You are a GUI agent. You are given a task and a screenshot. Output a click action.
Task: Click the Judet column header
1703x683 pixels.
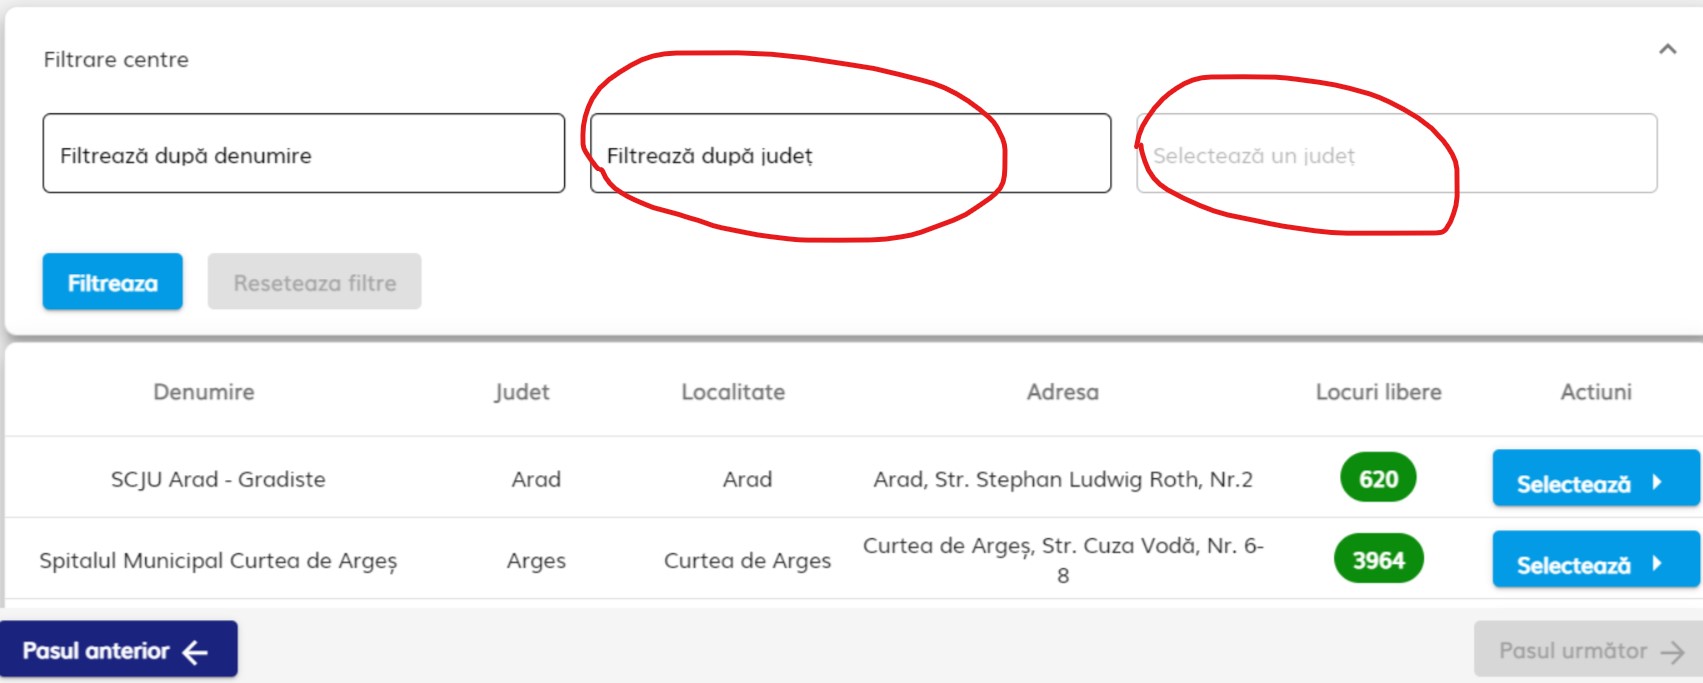(x=522, y=392)
